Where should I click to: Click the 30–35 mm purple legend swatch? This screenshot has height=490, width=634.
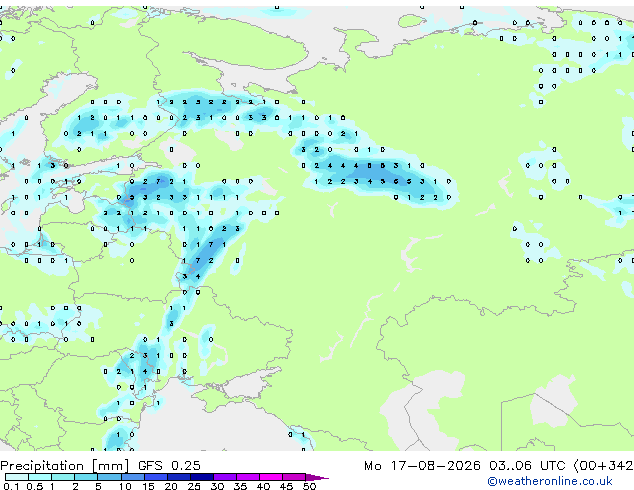[225, 477]
